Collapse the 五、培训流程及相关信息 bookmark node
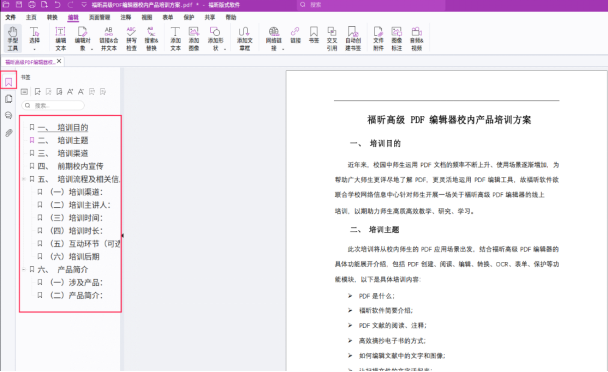The image size is (608, 372). [x=24, y=179]
